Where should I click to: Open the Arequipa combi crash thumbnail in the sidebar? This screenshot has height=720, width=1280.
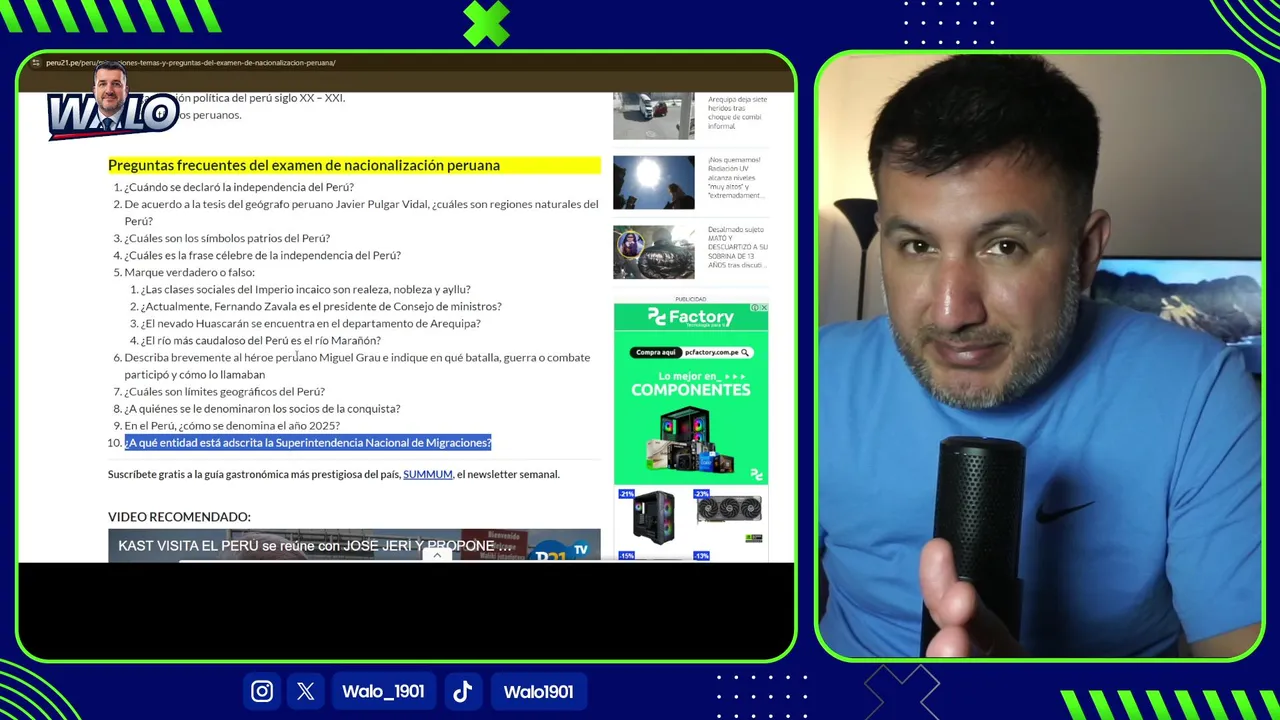point(653,116)
